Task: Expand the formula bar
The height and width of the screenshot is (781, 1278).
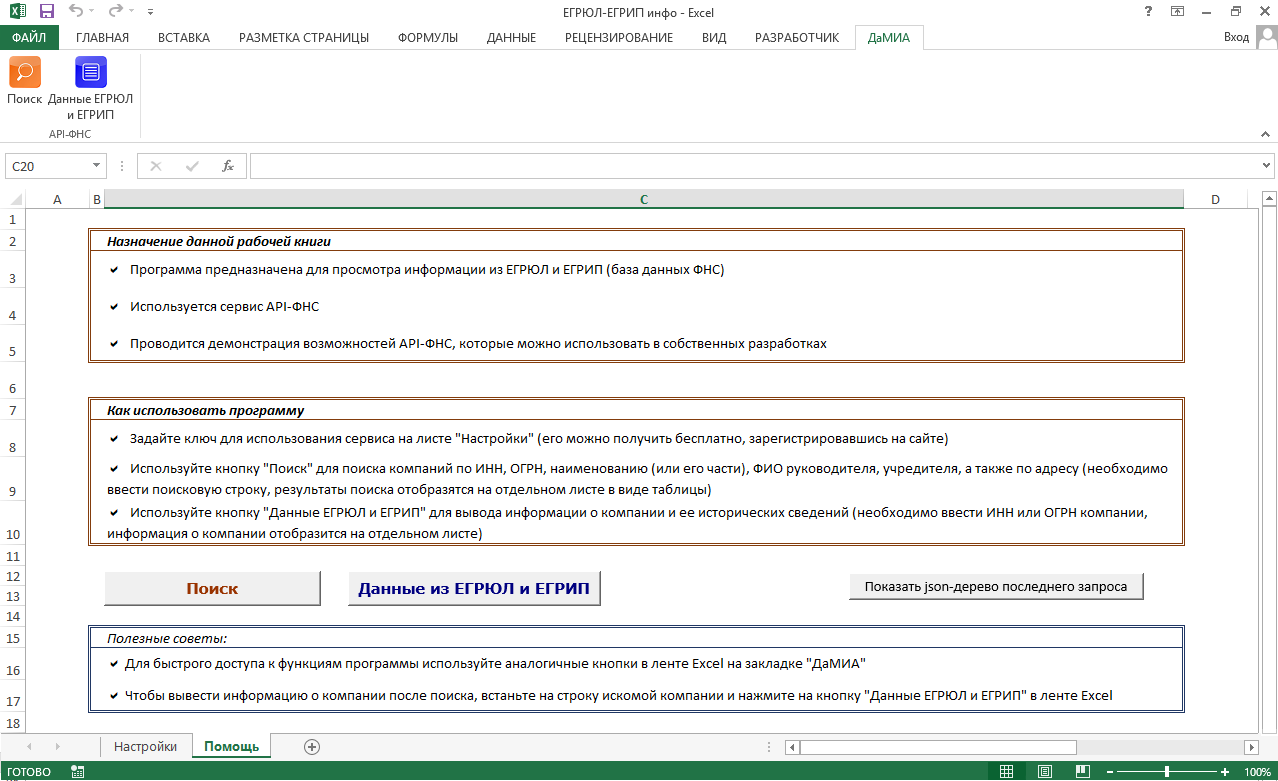Action: click(1267, 166)
